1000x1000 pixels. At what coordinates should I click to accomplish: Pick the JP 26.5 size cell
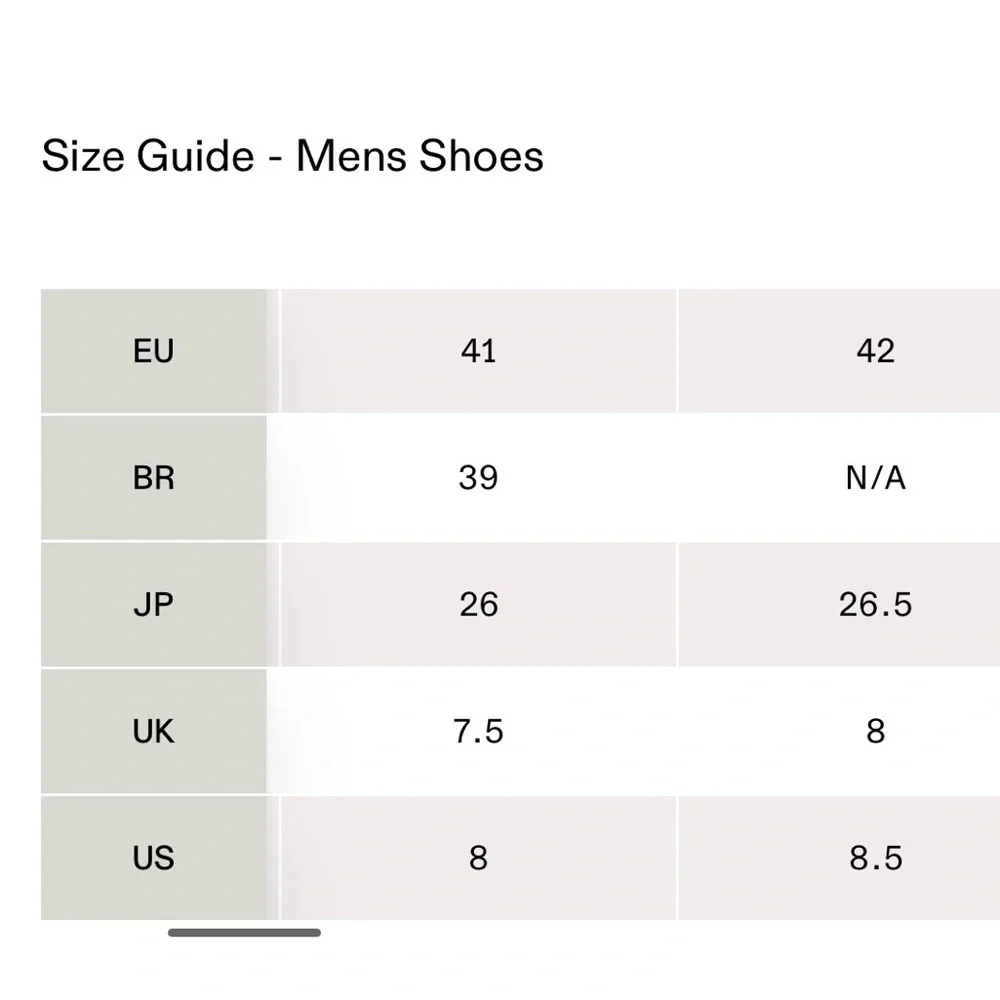pos(875,605)
